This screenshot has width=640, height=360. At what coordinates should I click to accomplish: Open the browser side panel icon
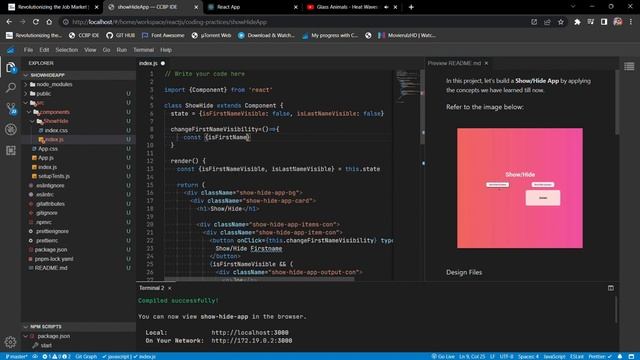(604, 22)
